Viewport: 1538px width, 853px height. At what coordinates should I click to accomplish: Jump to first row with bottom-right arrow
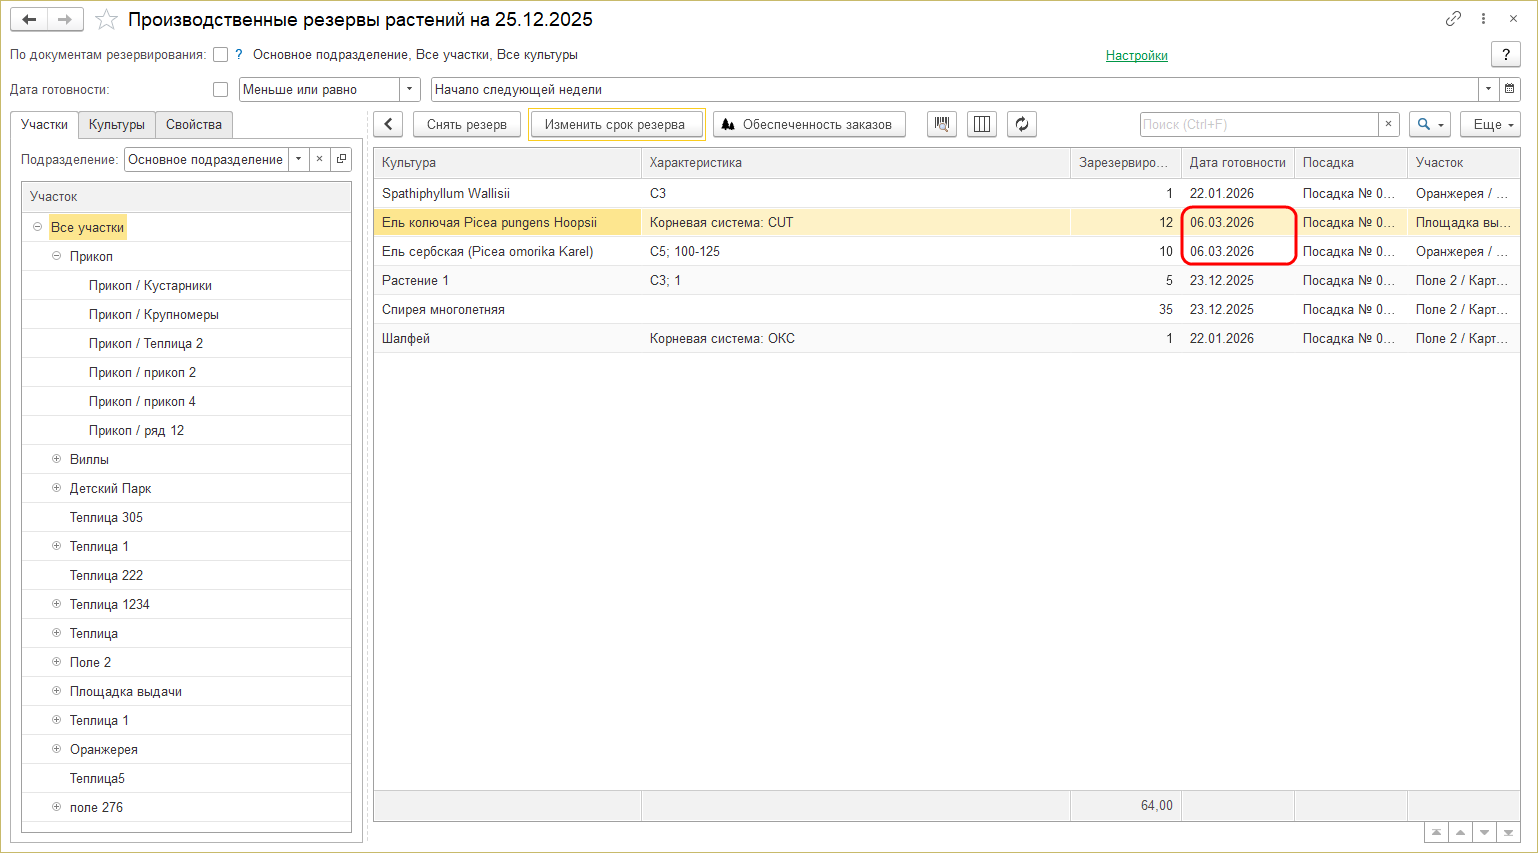1436,832
